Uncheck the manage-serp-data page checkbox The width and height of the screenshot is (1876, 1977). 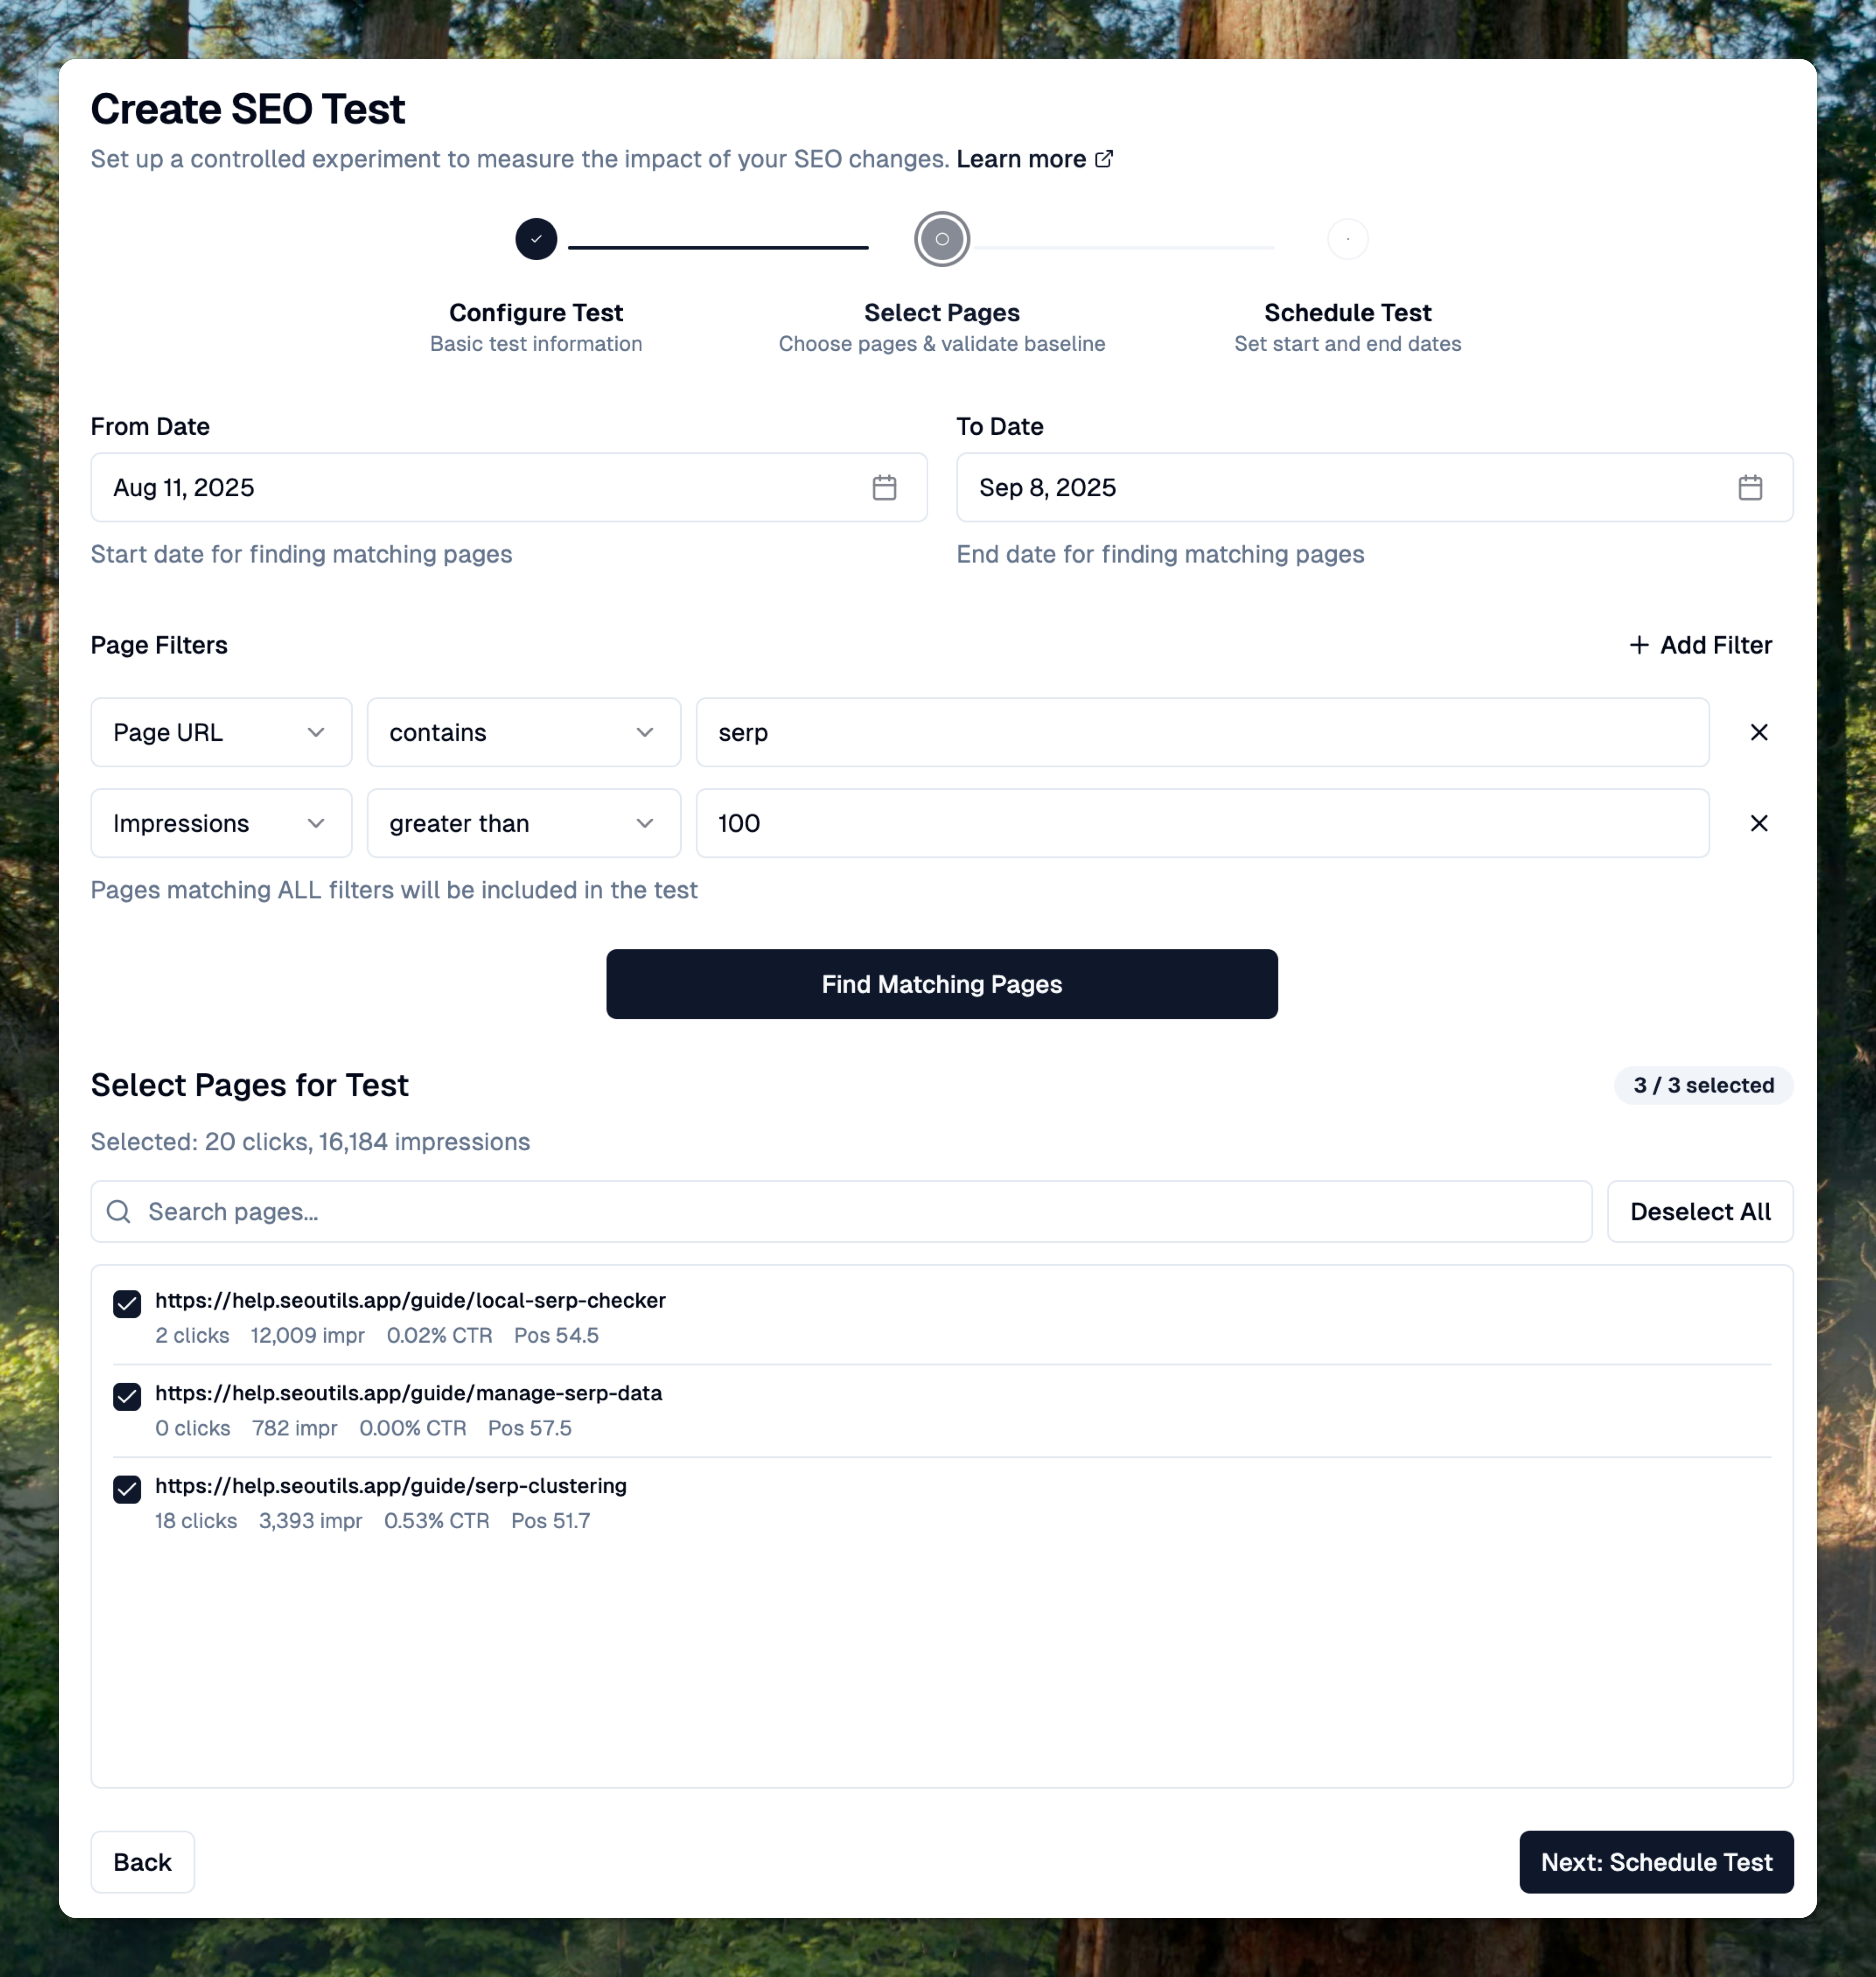point(127,1397)
